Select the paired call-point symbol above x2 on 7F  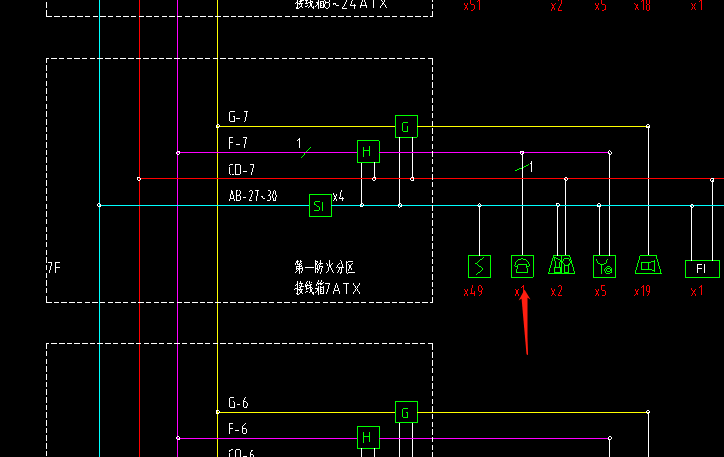click(561, 265)
